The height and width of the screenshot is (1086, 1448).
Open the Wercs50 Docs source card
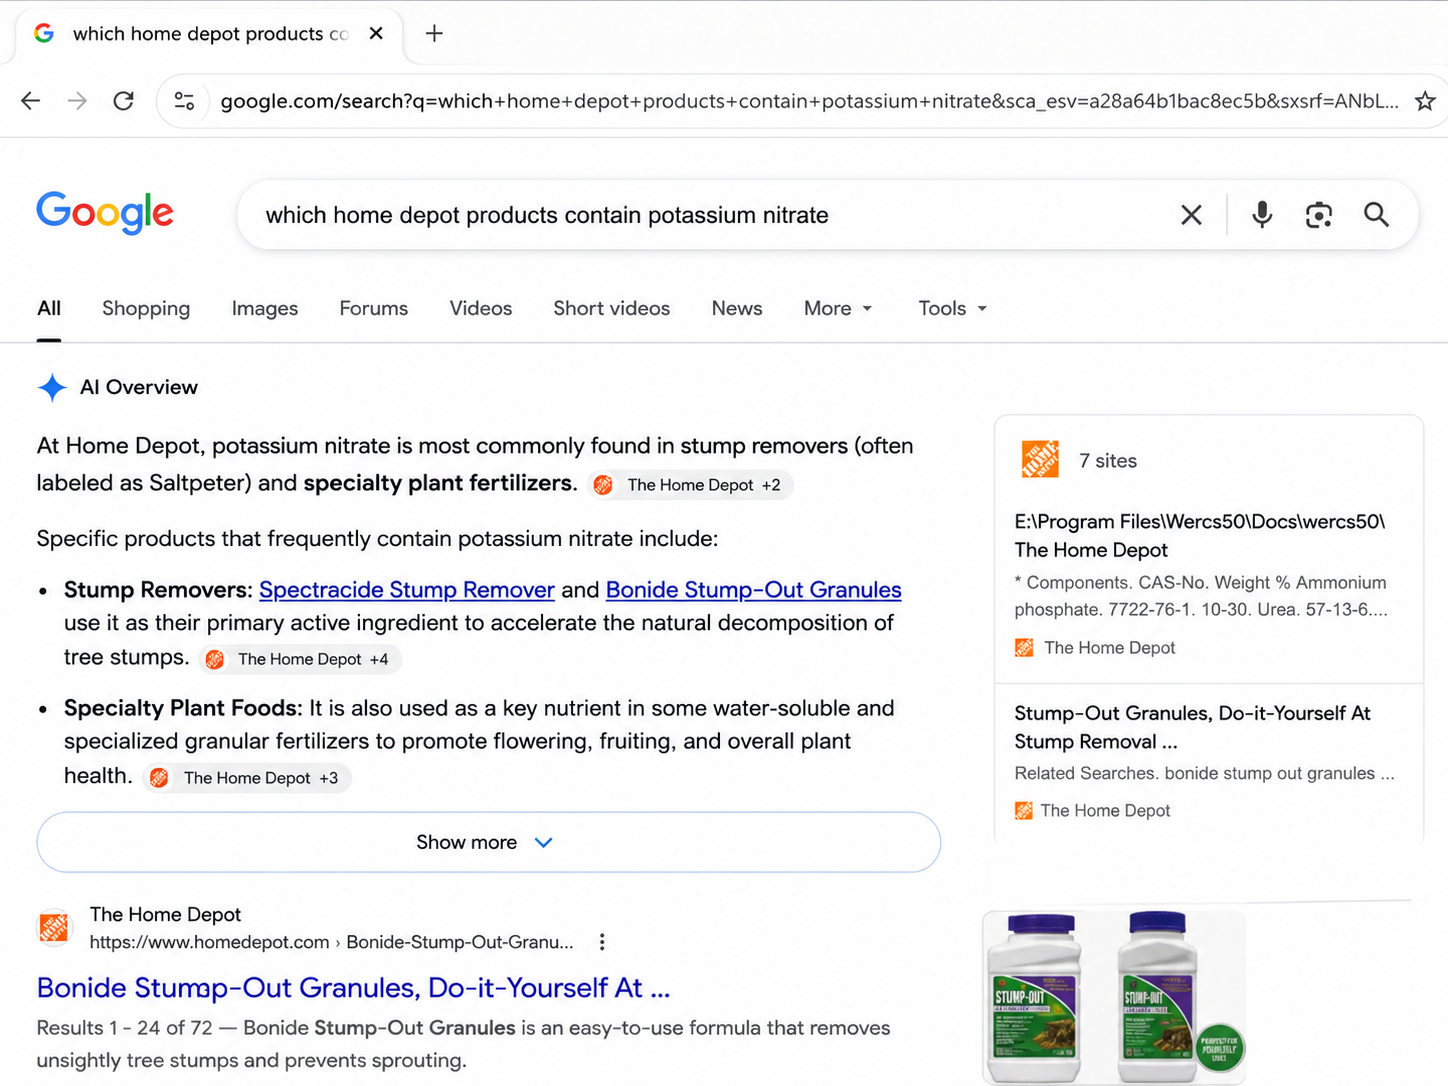pos(1208,584)
